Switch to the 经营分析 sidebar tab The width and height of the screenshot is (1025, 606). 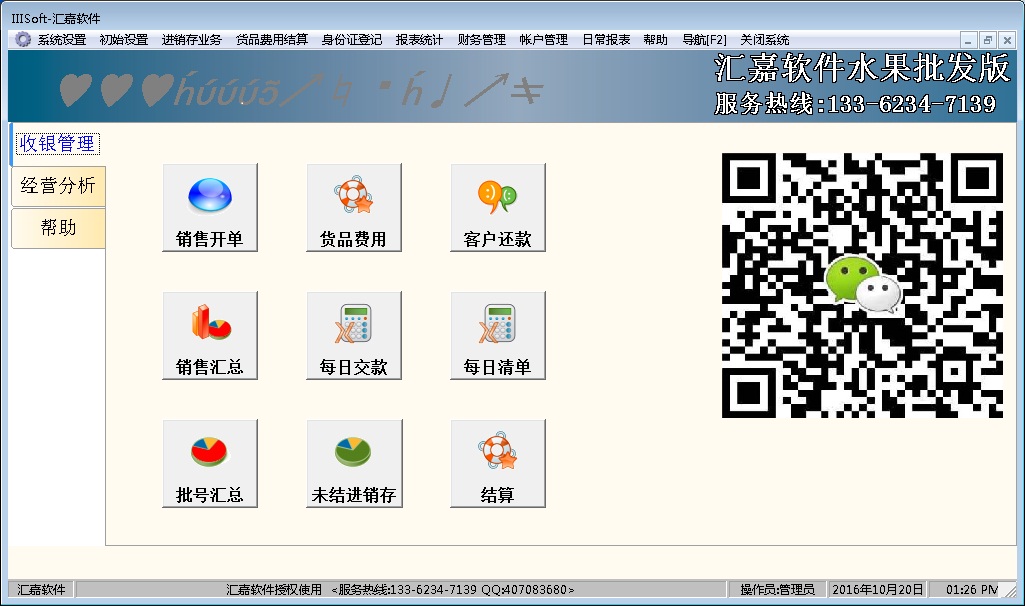[58, 186]
